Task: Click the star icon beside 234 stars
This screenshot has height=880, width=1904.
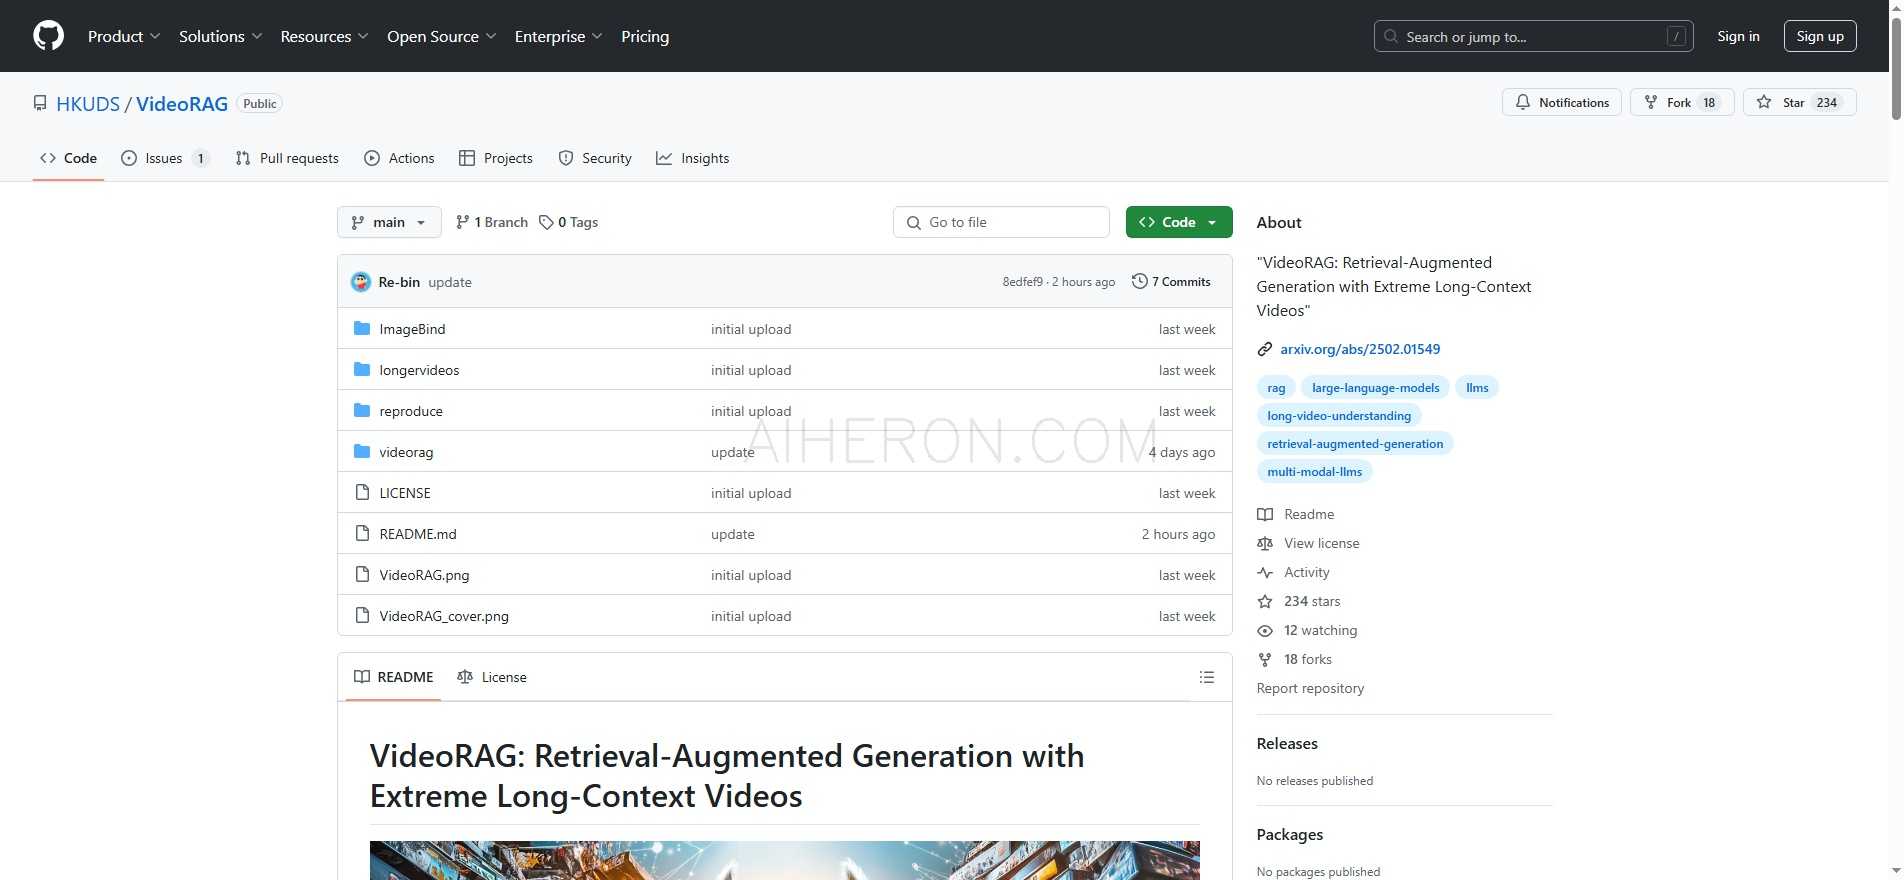Action: point(1265,601)
